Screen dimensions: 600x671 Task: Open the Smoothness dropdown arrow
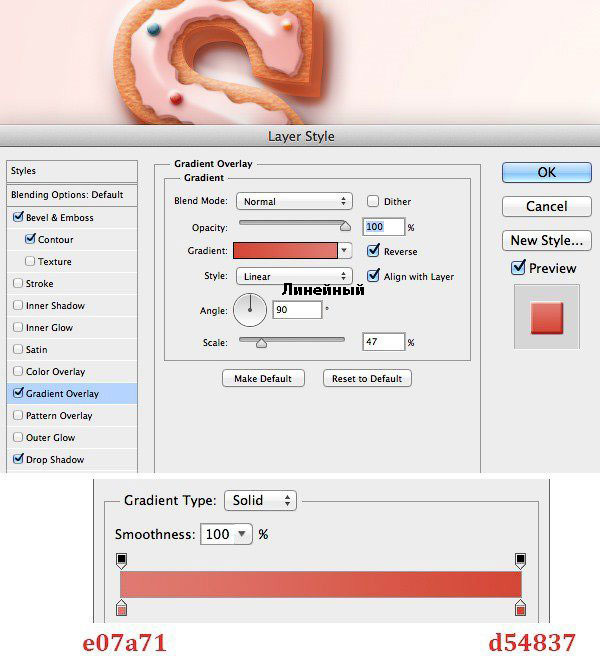[242, 534]
